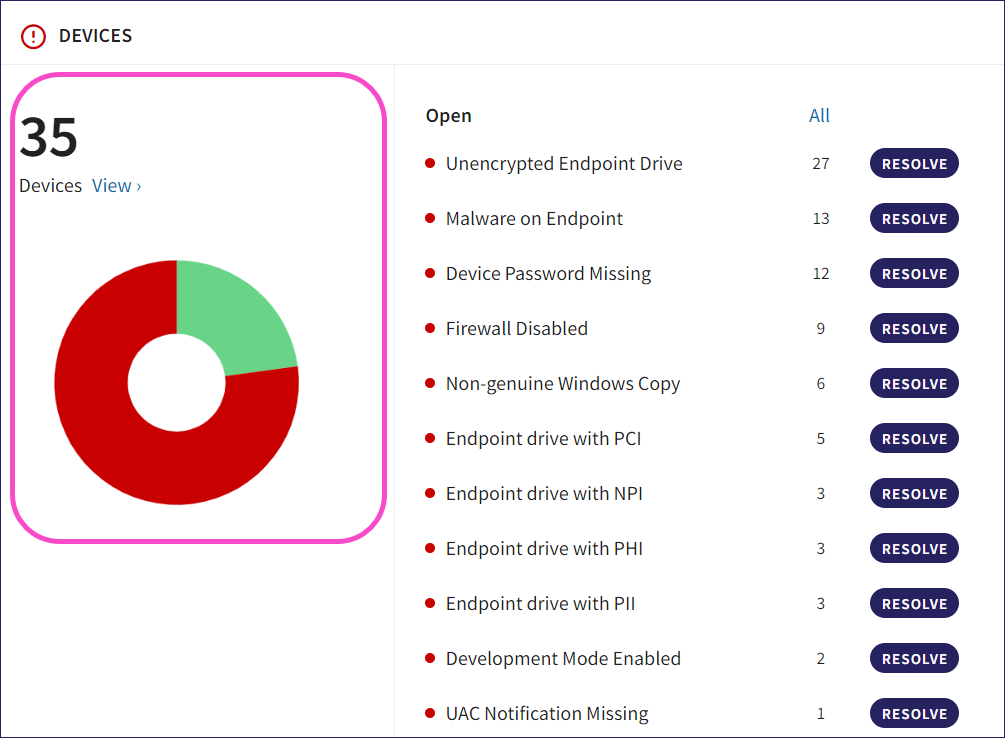The height and width of the screenshot is (738, 1005).
Task: Resolve Unencrypted Endpoint Drive issue
Action: (x=914, y=164)
